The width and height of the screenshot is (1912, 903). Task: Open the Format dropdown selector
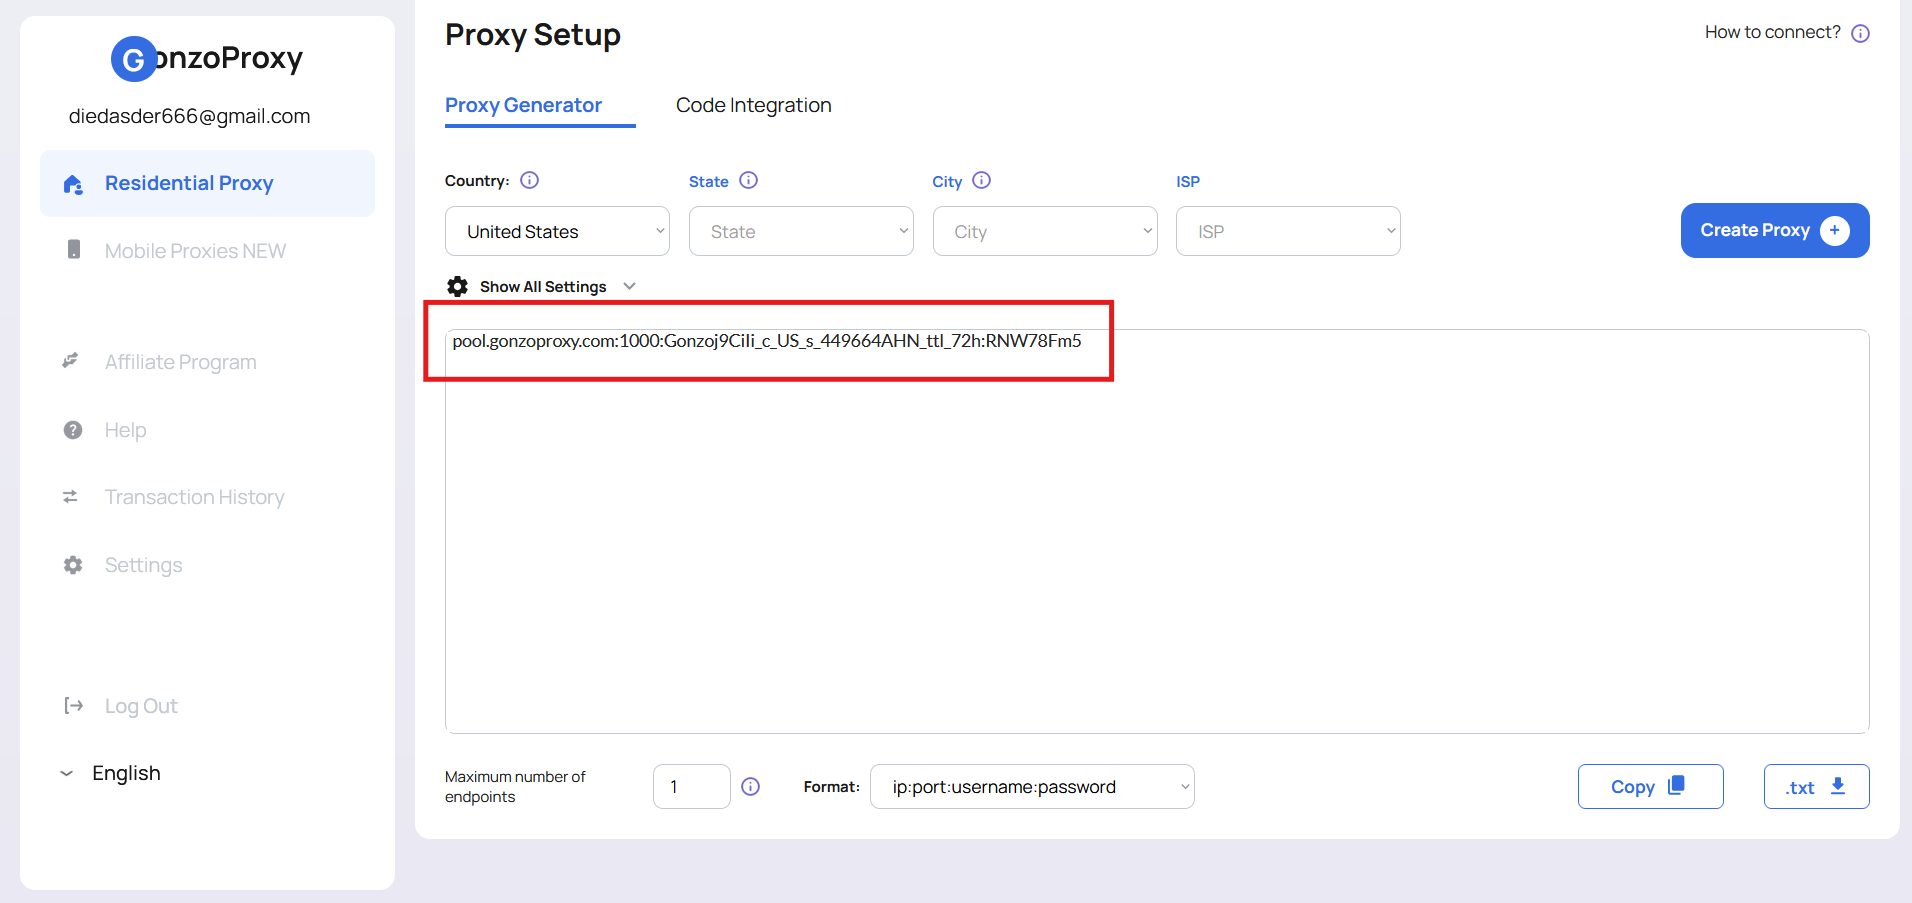(x=1032, y=787)
